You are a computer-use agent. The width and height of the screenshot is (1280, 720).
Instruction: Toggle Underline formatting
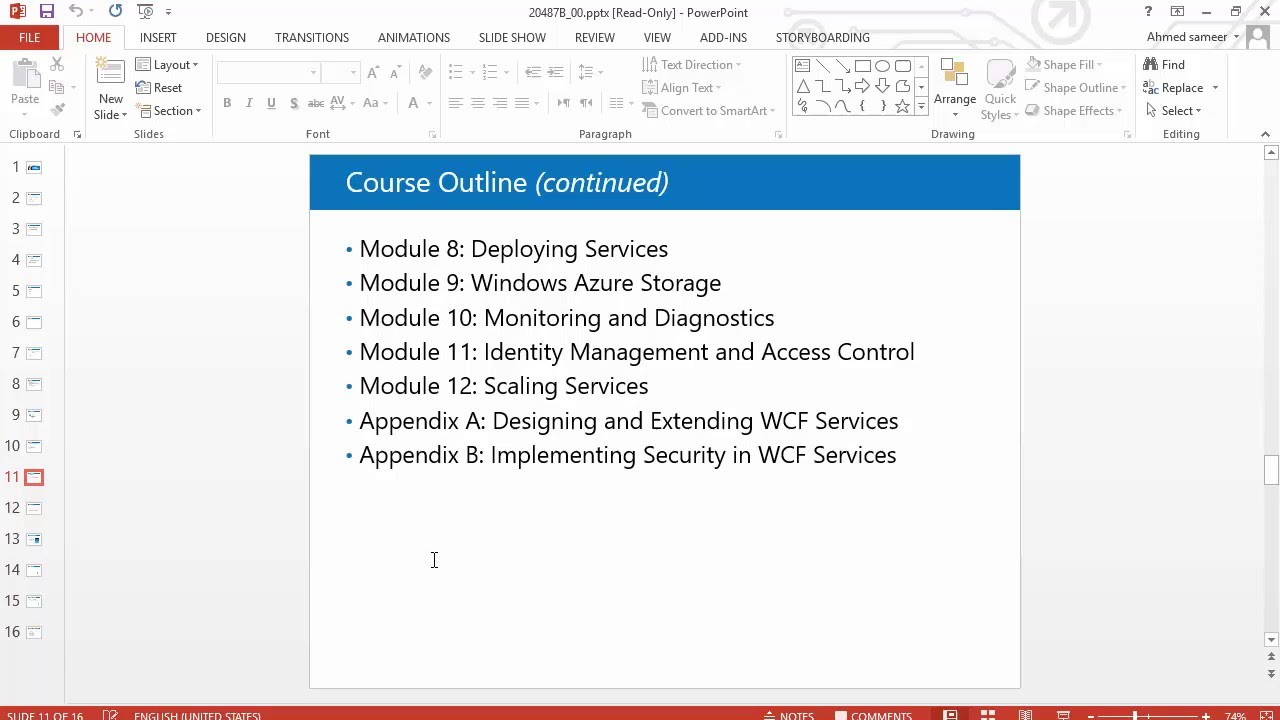[x=271, y=103]
